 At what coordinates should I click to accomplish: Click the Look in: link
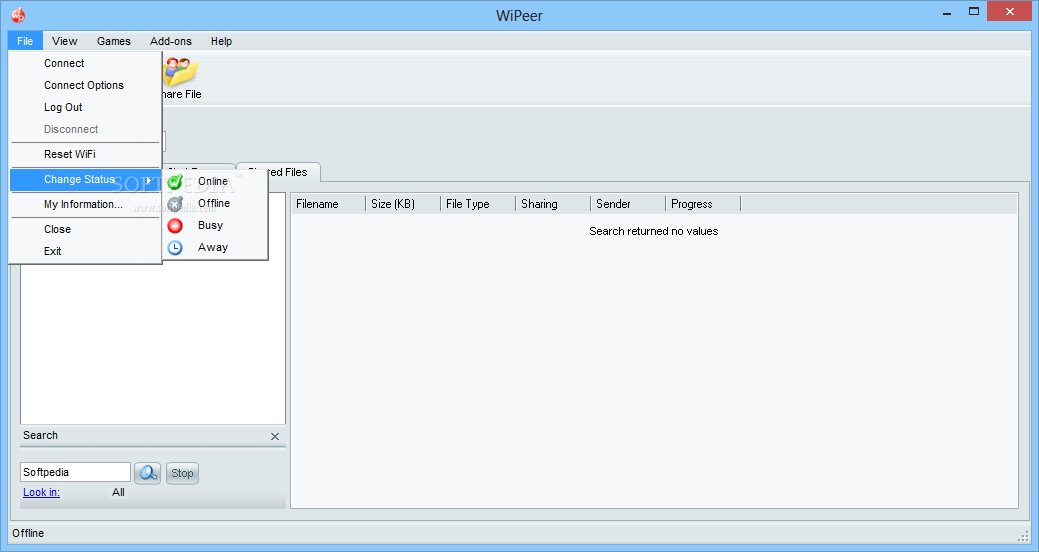click(41, 492)
